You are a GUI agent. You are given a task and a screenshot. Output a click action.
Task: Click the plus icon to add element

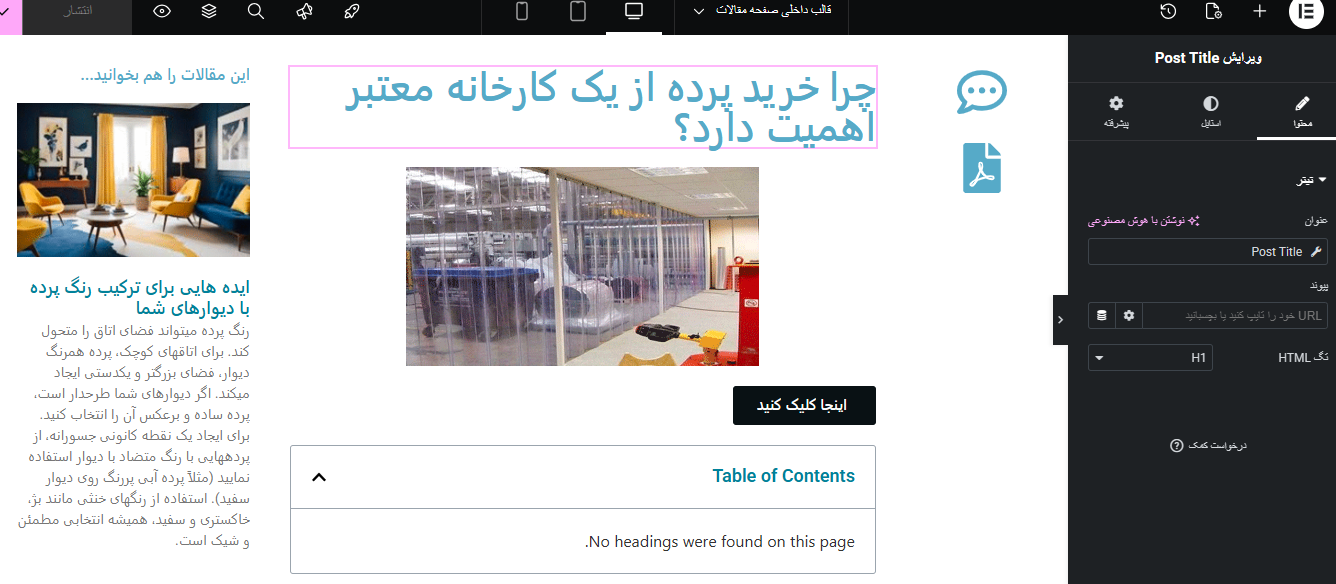[x=1259, y=12]
